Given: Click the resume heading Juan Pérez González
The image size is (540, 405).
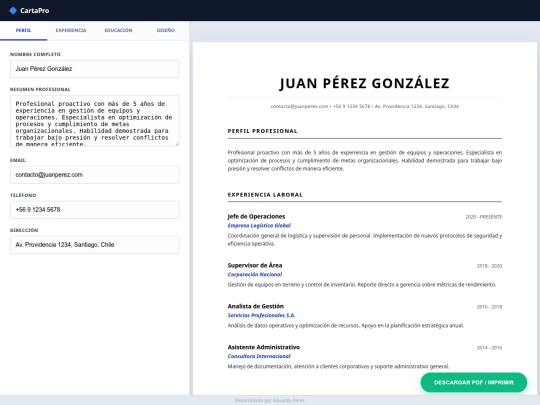Looking at the screenshot, I should coord(364,83).
